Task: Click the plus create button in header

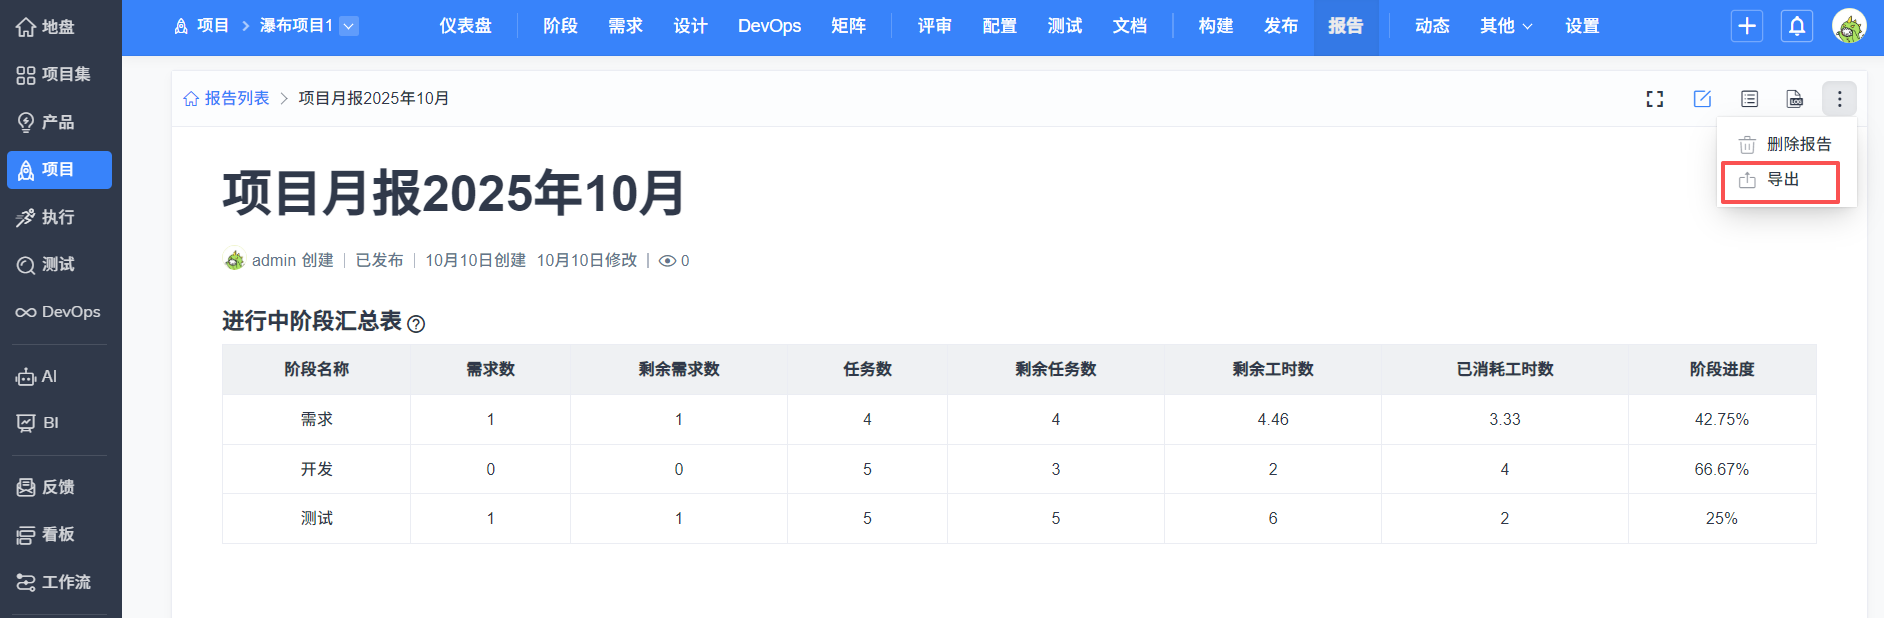Action: [x=1747, y=26]
